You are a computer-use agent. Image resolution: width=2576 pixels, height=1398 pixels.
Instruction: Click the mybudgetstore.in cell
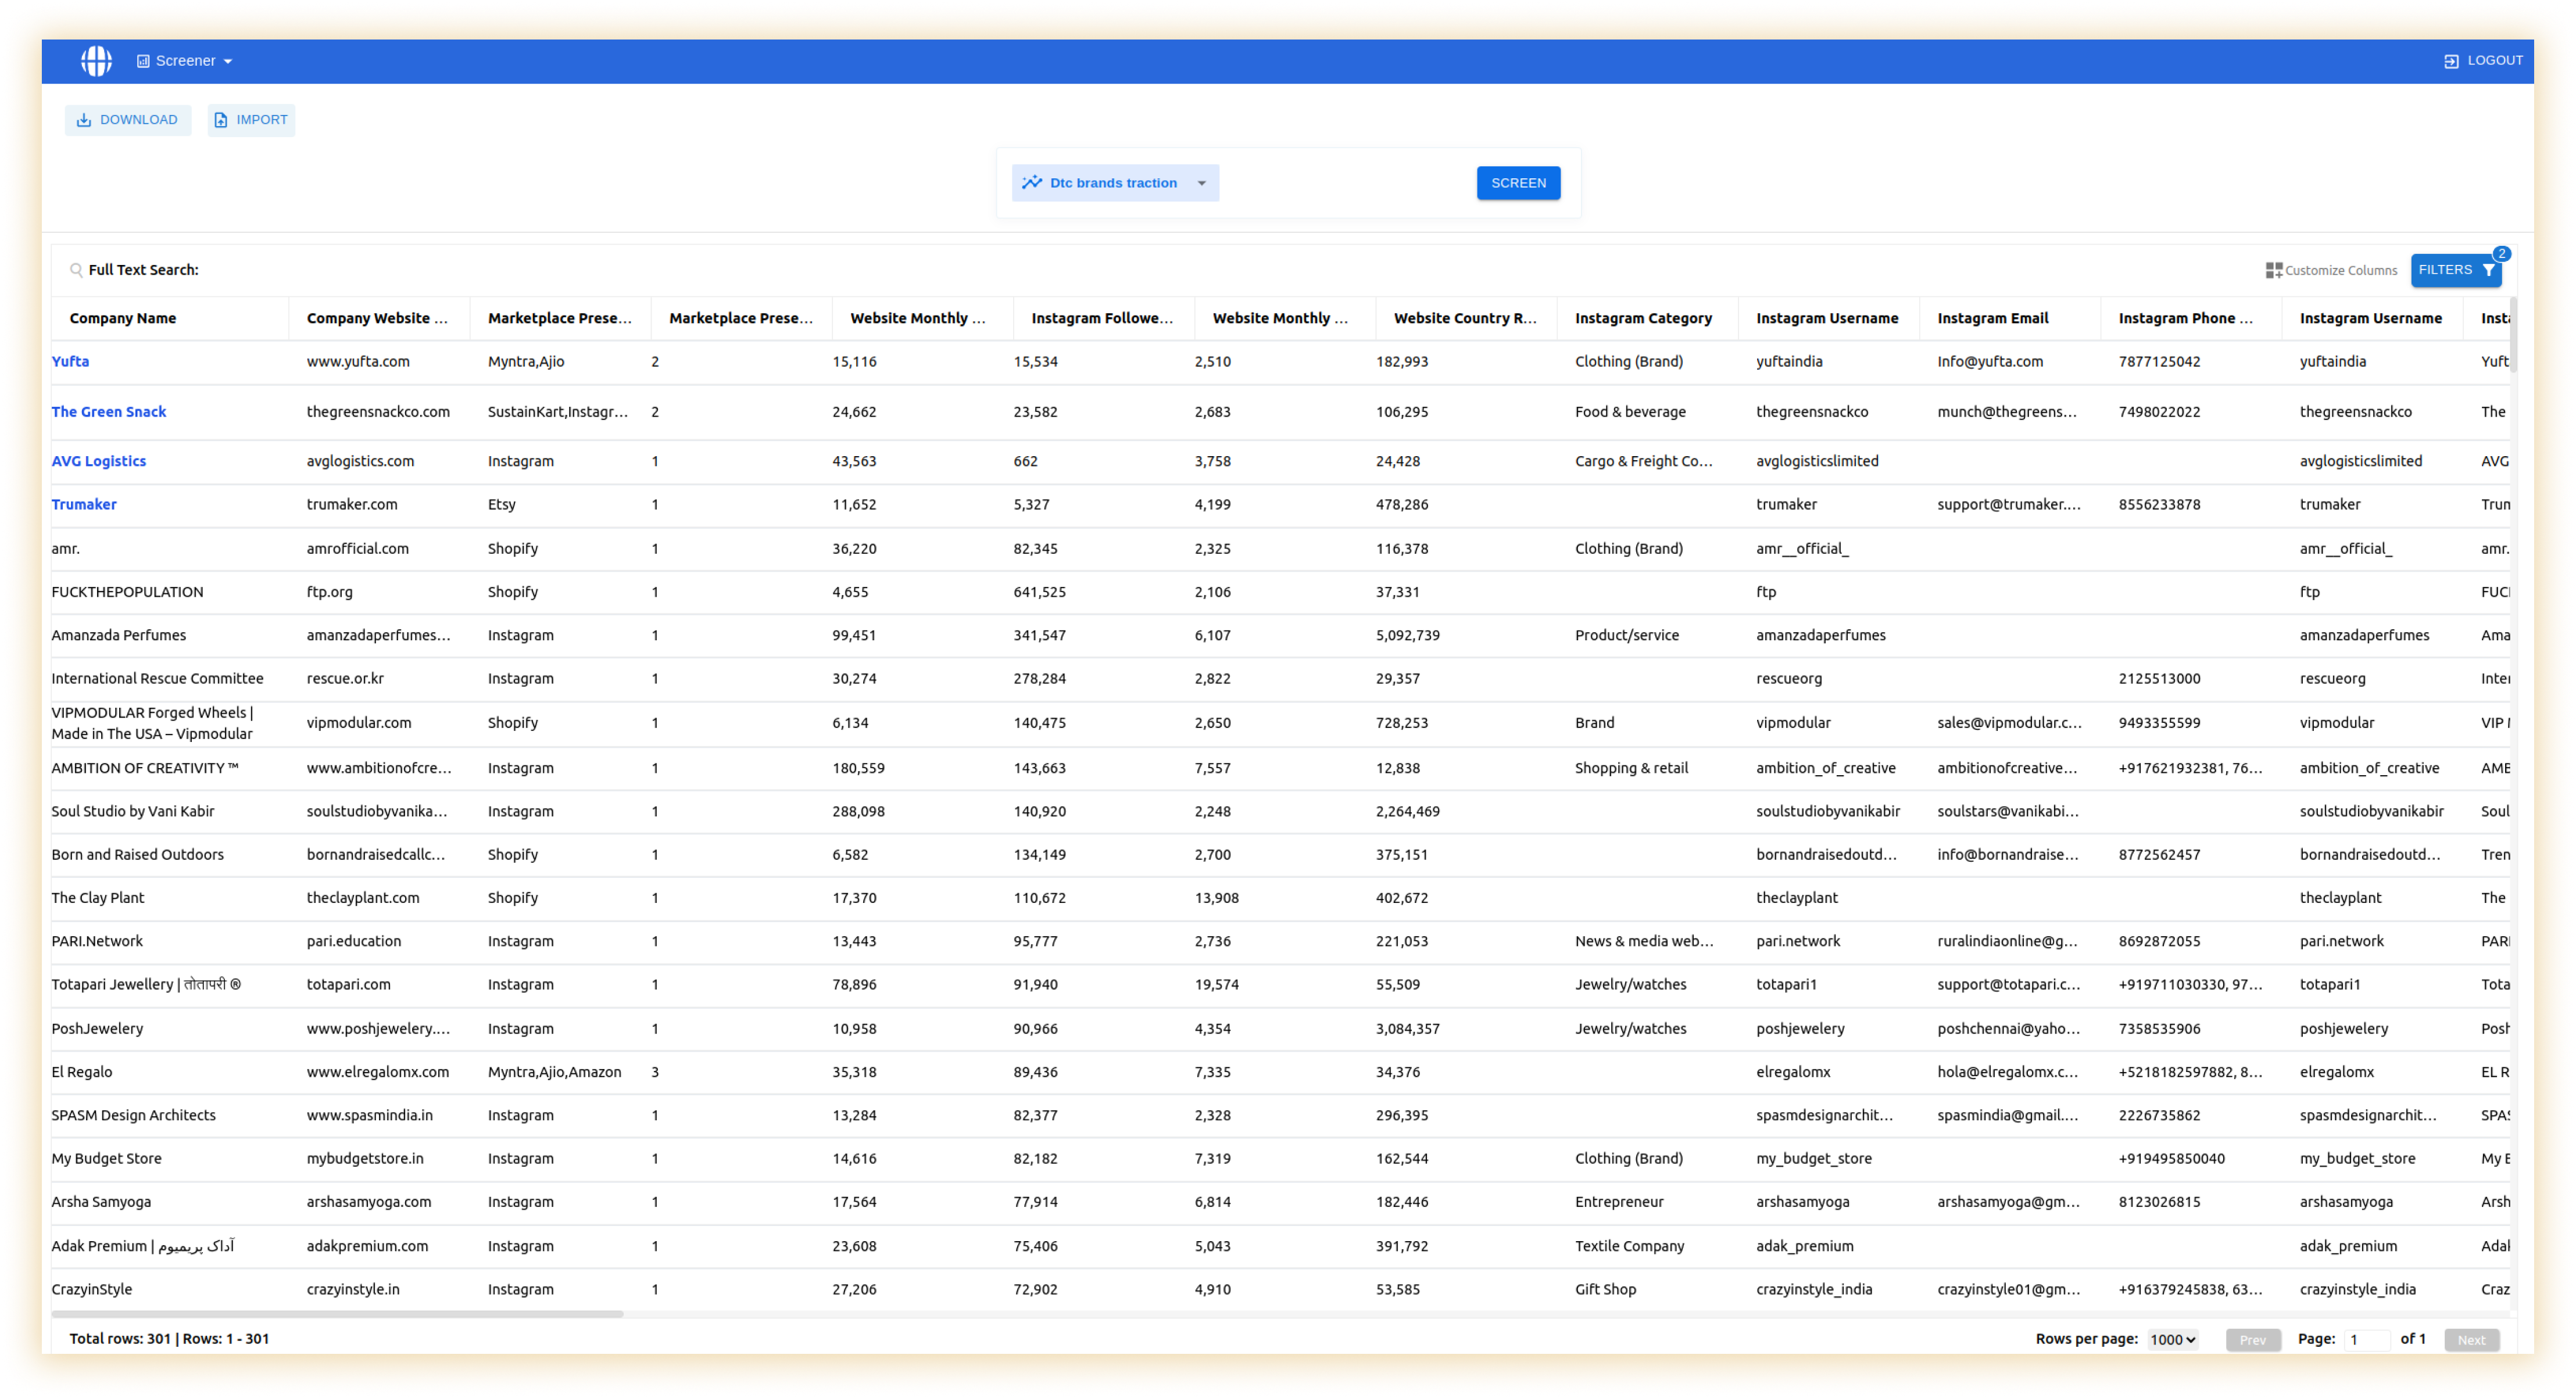tap(365, 1160)
